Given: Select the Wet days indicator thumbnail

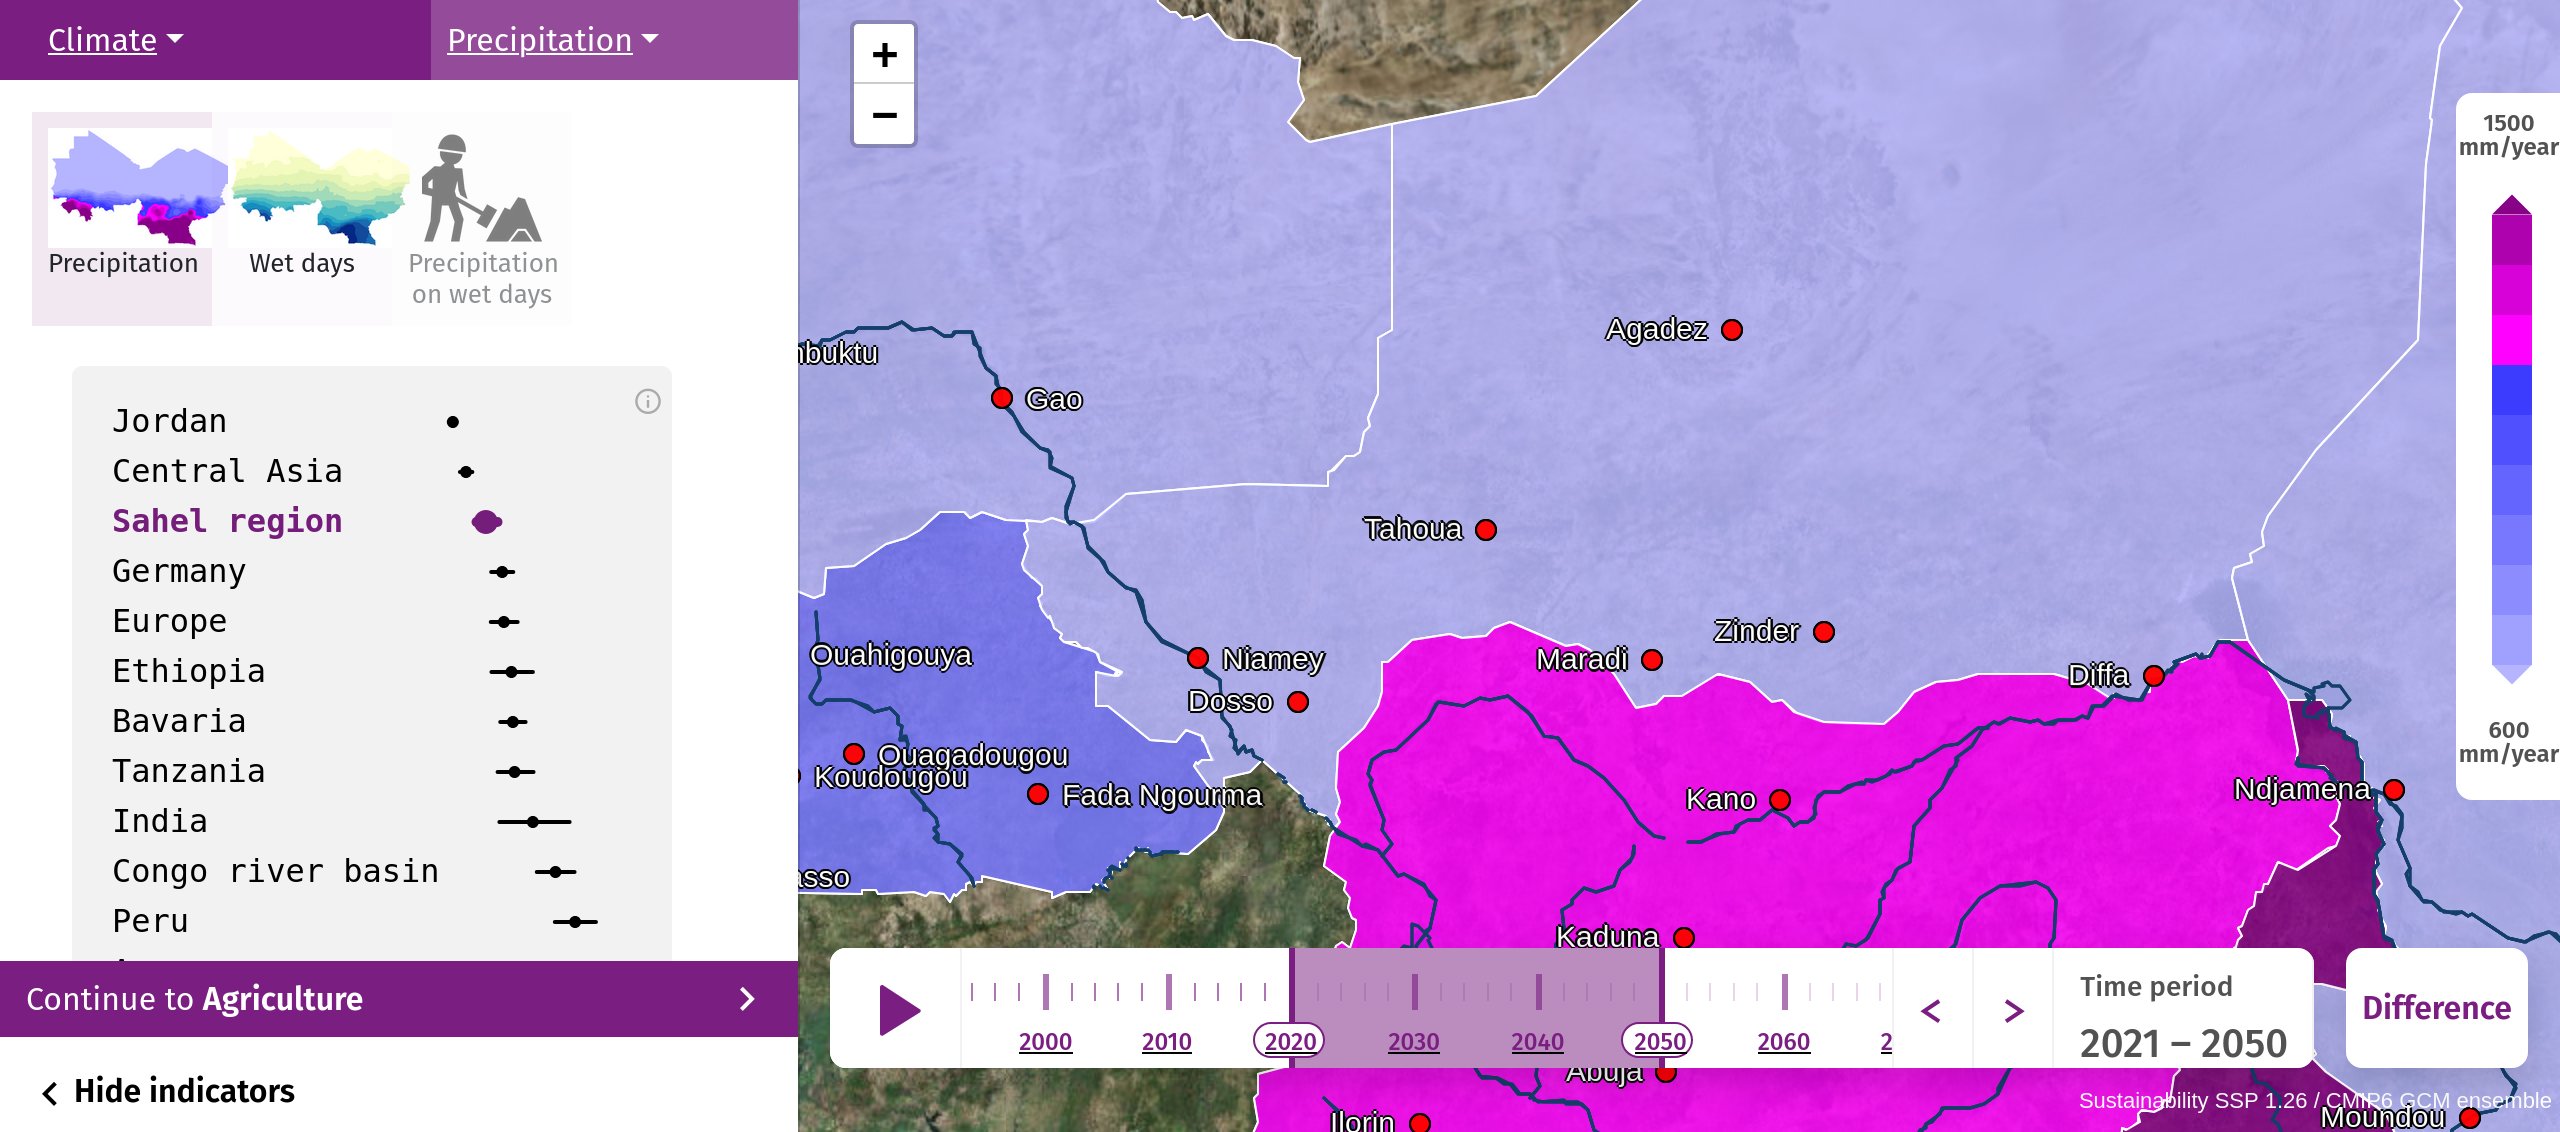Looking at the screenshot, I should click(x=302, y=217).
